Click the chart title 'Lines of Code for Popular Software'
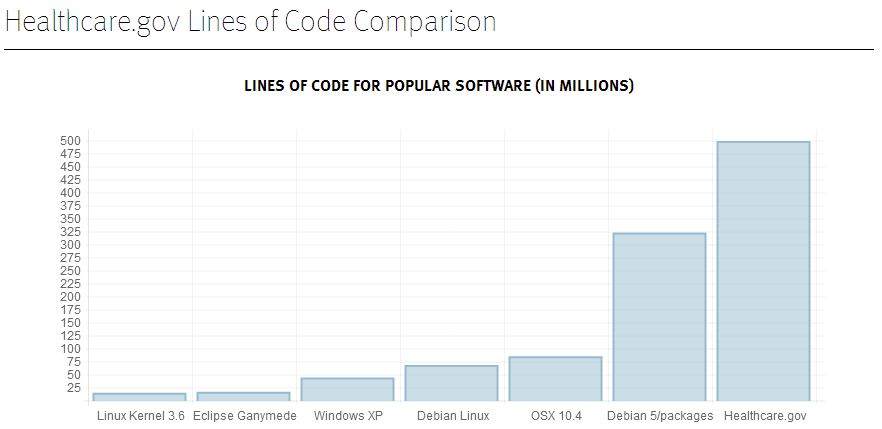The width and height of the screenshot is (882, 429). point(439,86)
